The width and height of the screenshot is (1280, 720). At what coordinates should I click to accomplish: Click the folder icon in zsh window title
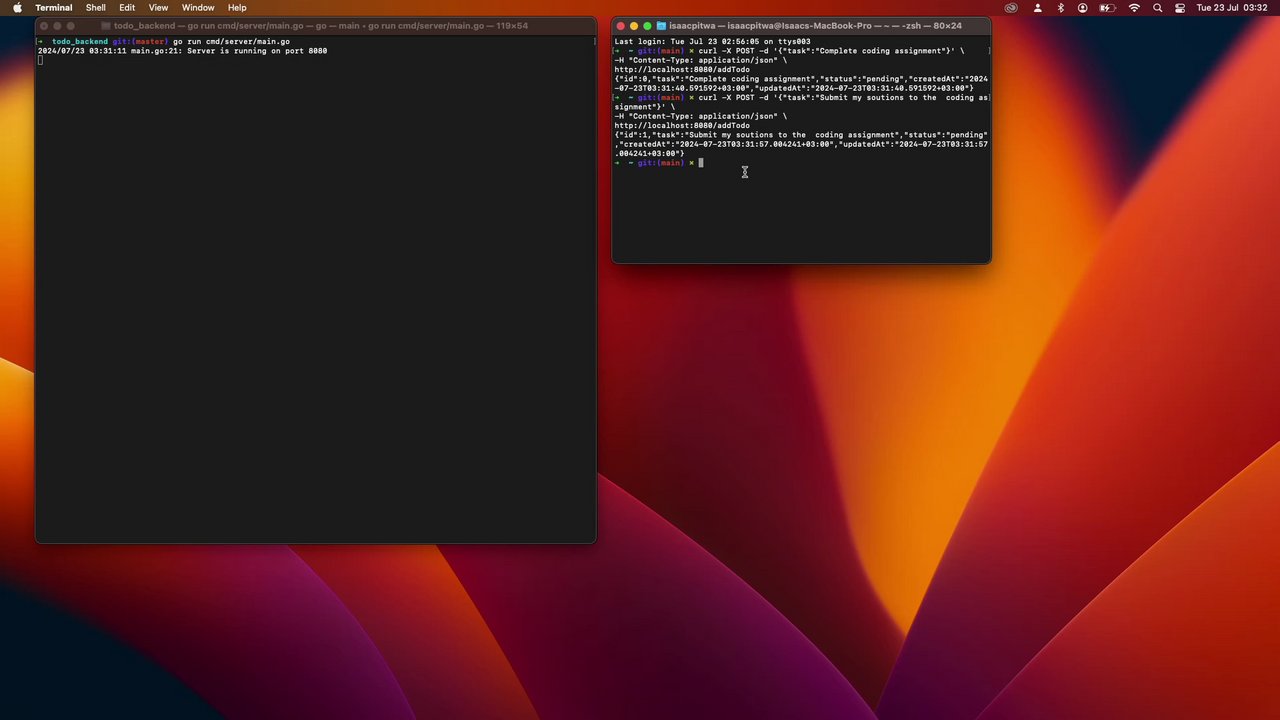[x=661, y=26]
